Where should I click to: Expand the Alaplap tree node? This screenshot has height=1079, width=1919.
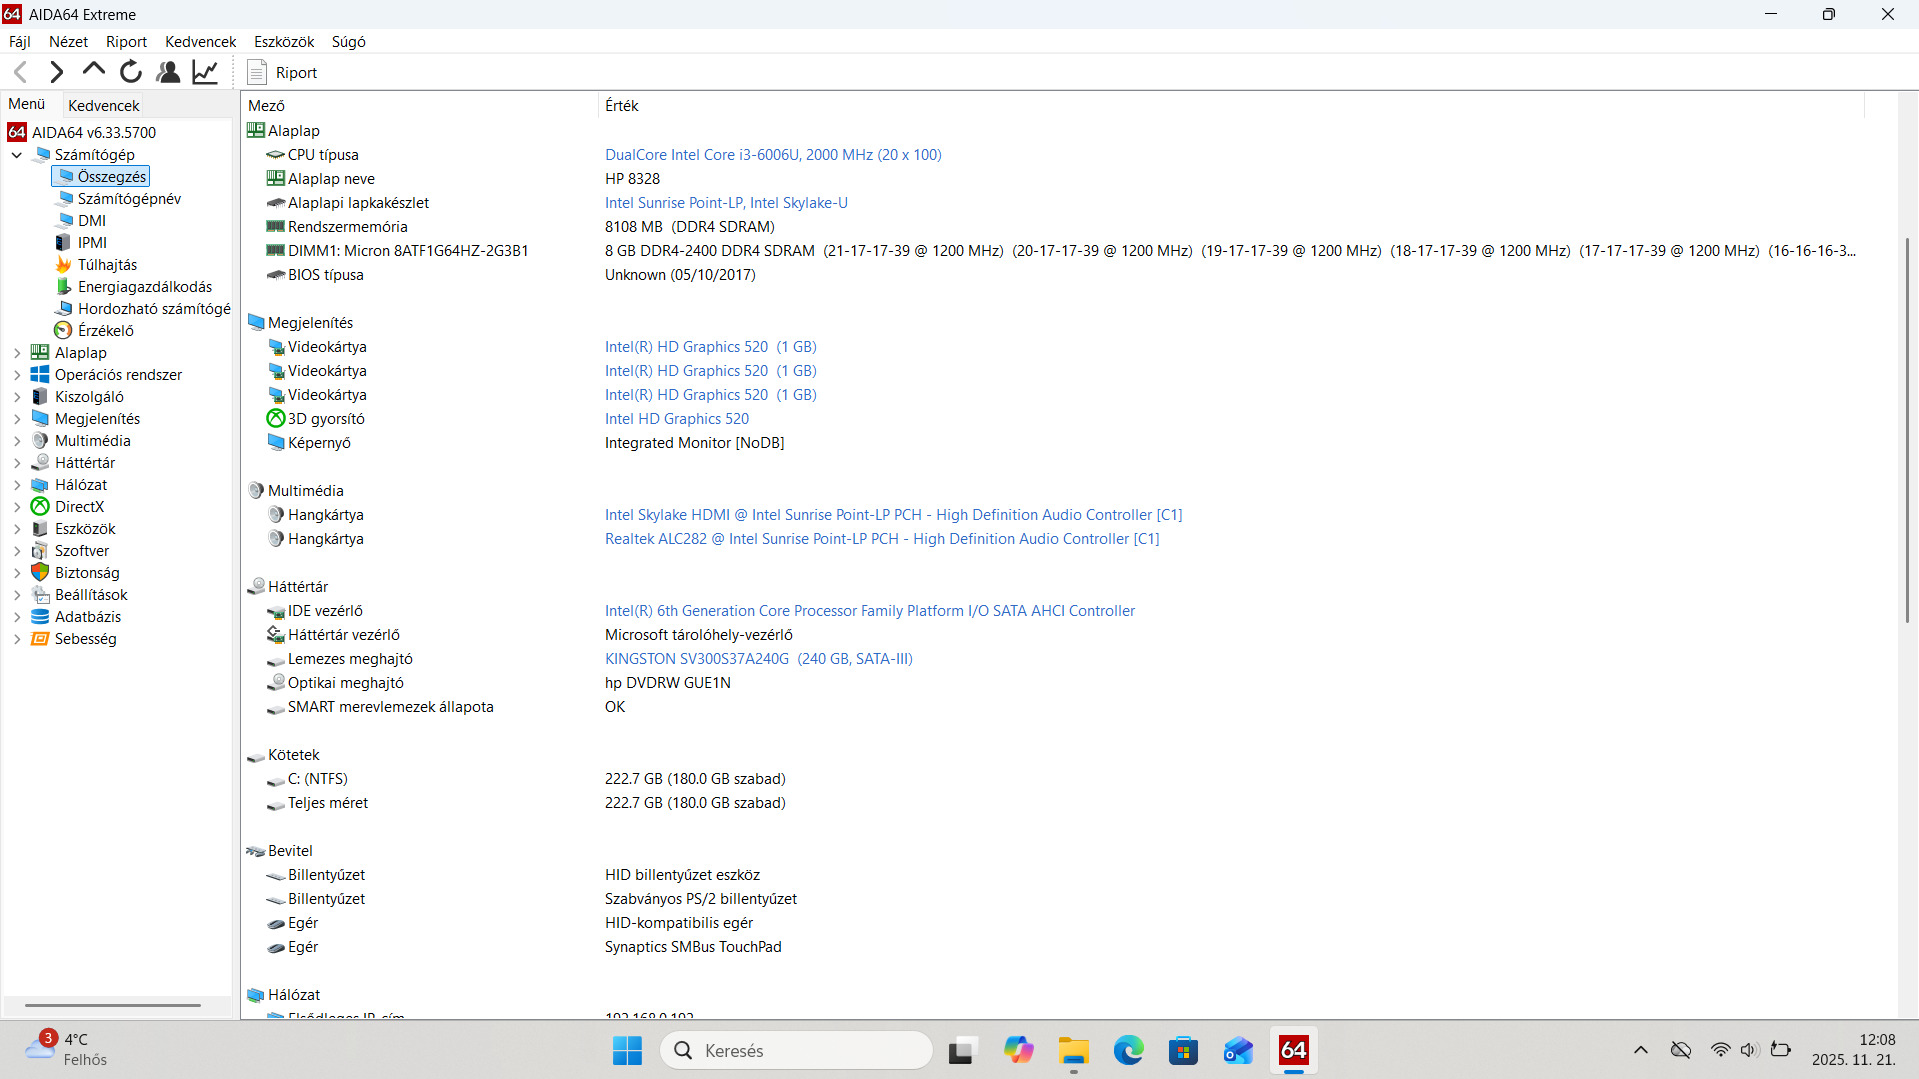pyautogui.click(x=17, y=353)
